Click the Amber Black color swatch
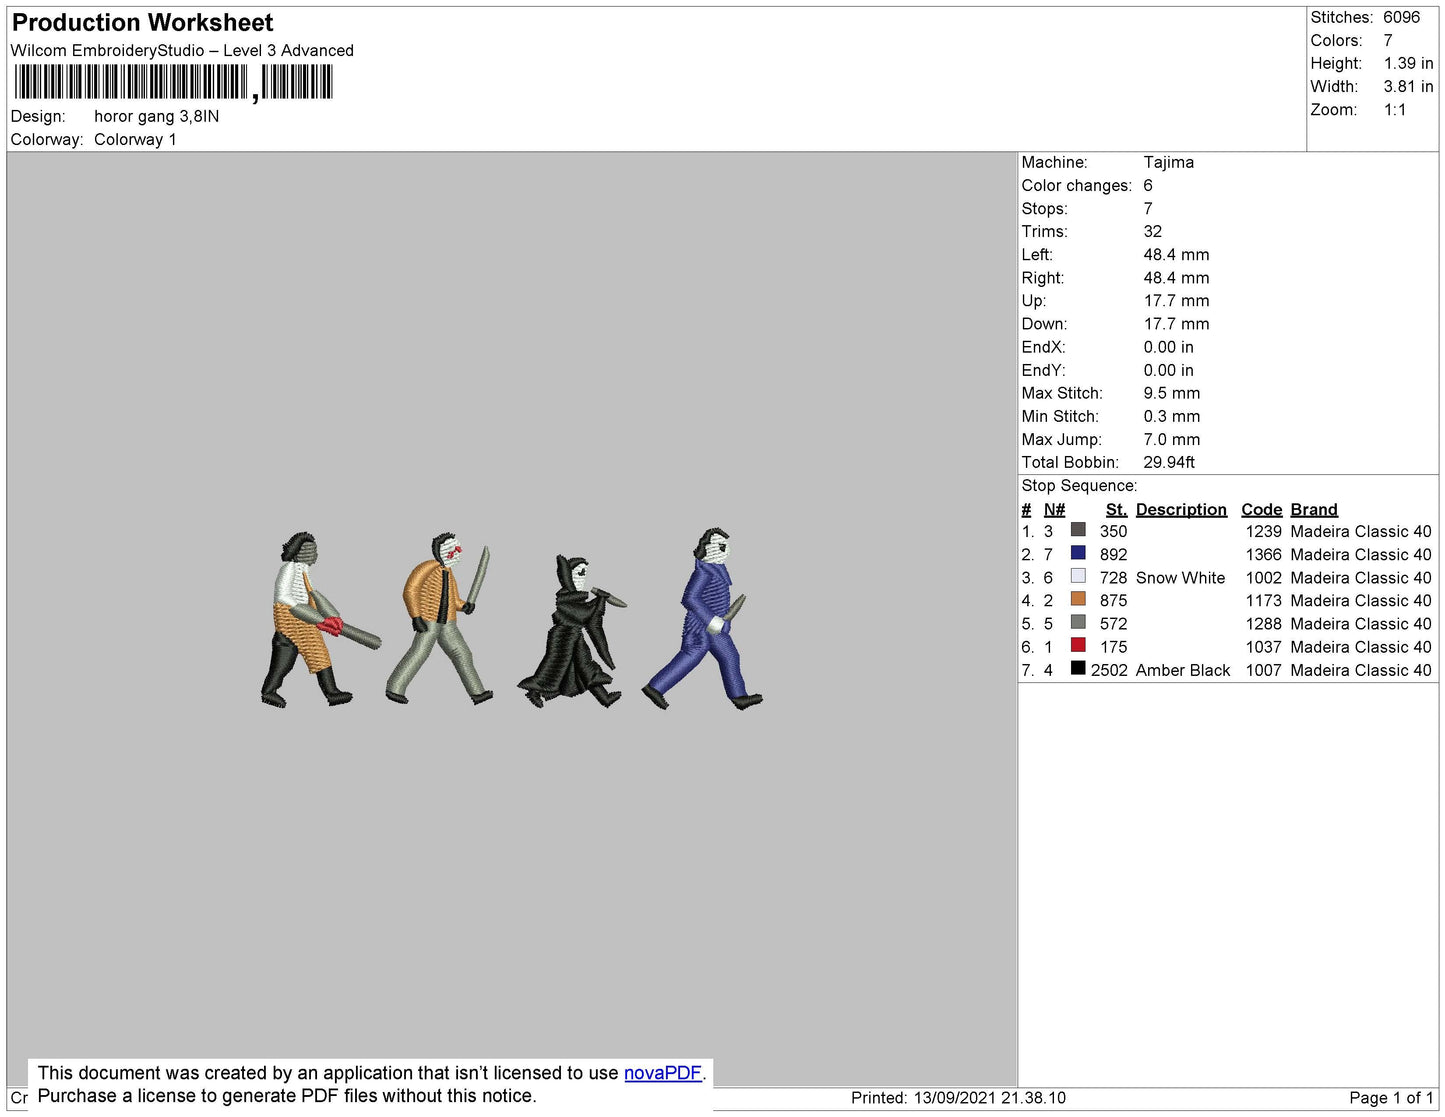 click(x=1078, y=668)
